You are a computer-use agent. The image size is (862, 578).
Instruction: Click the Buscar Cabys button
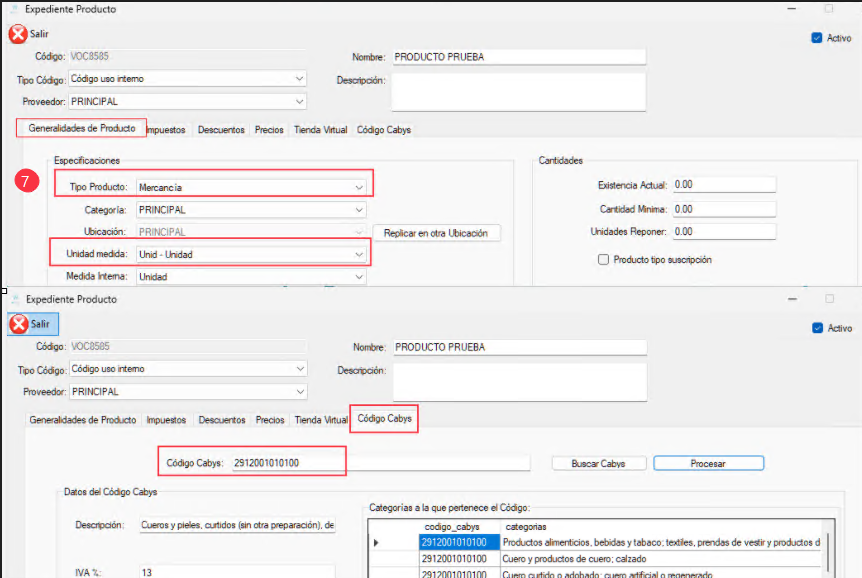[x=598, y=464]
